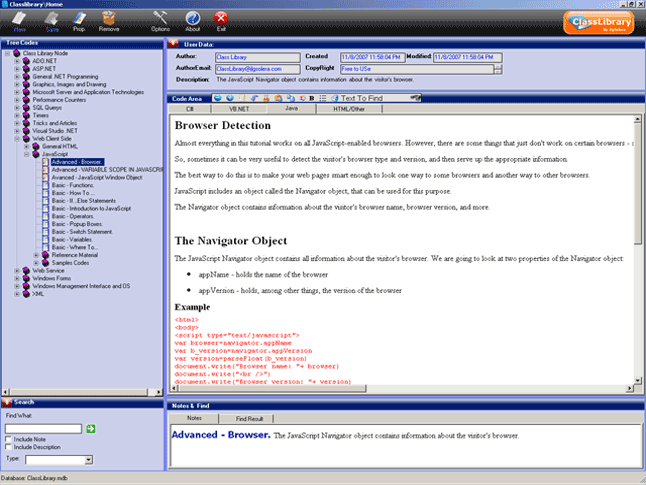Expand the Reference Material node

point(36,255)
